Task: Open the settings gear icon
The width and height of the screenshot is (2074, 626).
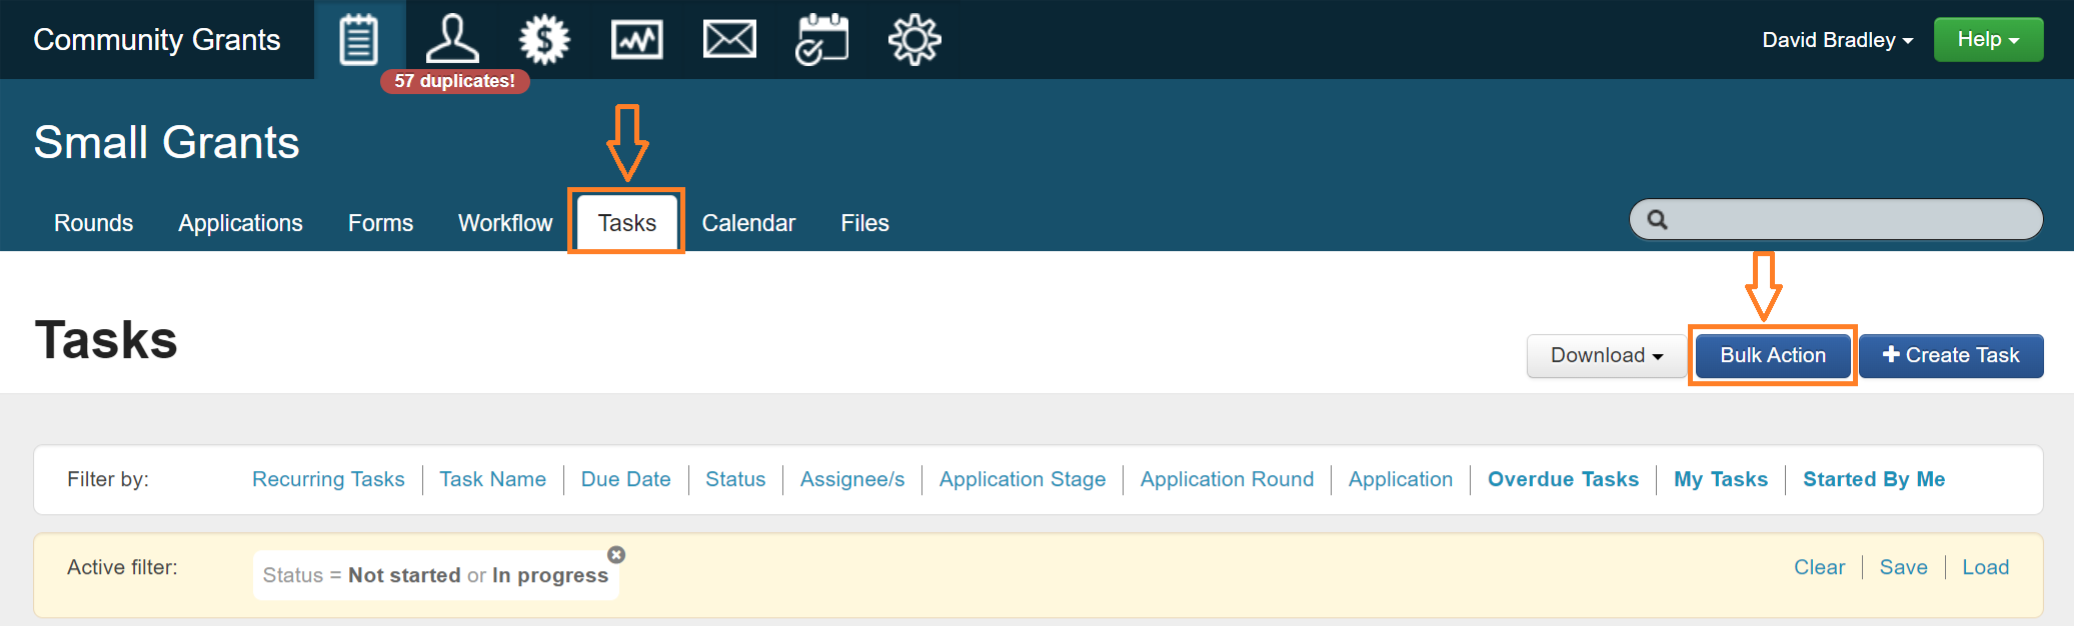Action: click(x=914, y=40)
